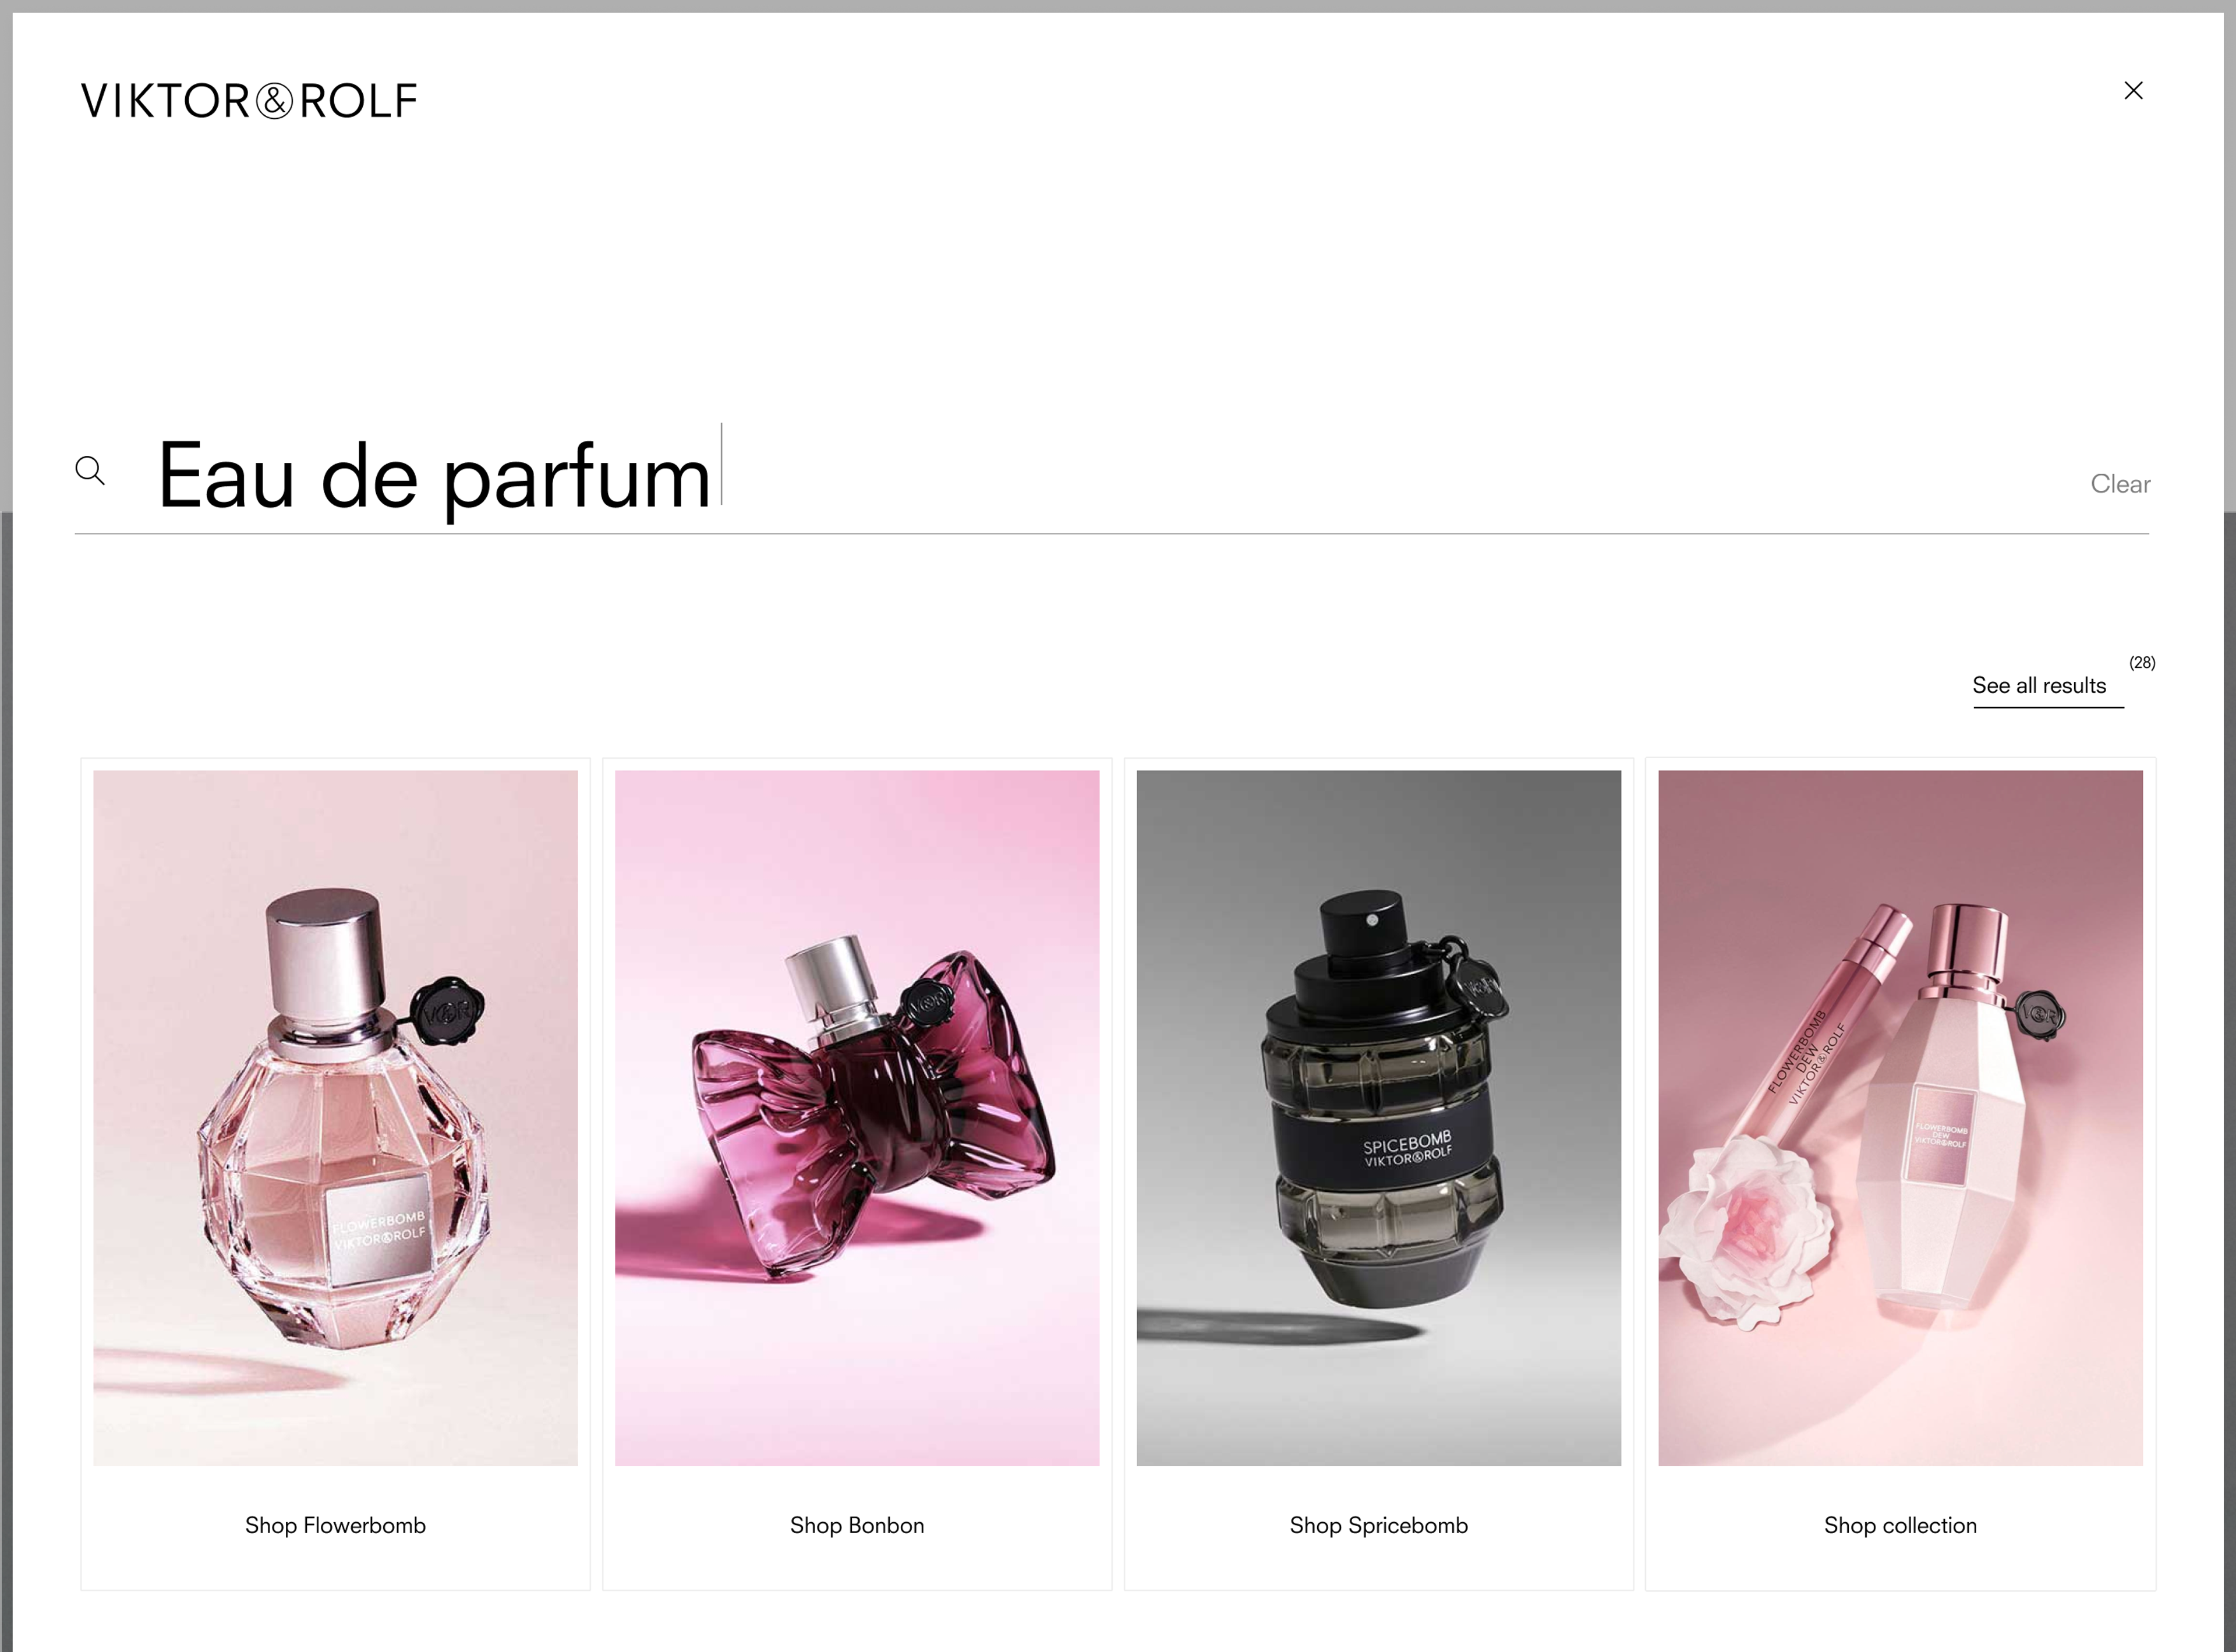Screen dimensions: 2236x1652
Task: Select the Shop collection link
Action: 1900,1525
